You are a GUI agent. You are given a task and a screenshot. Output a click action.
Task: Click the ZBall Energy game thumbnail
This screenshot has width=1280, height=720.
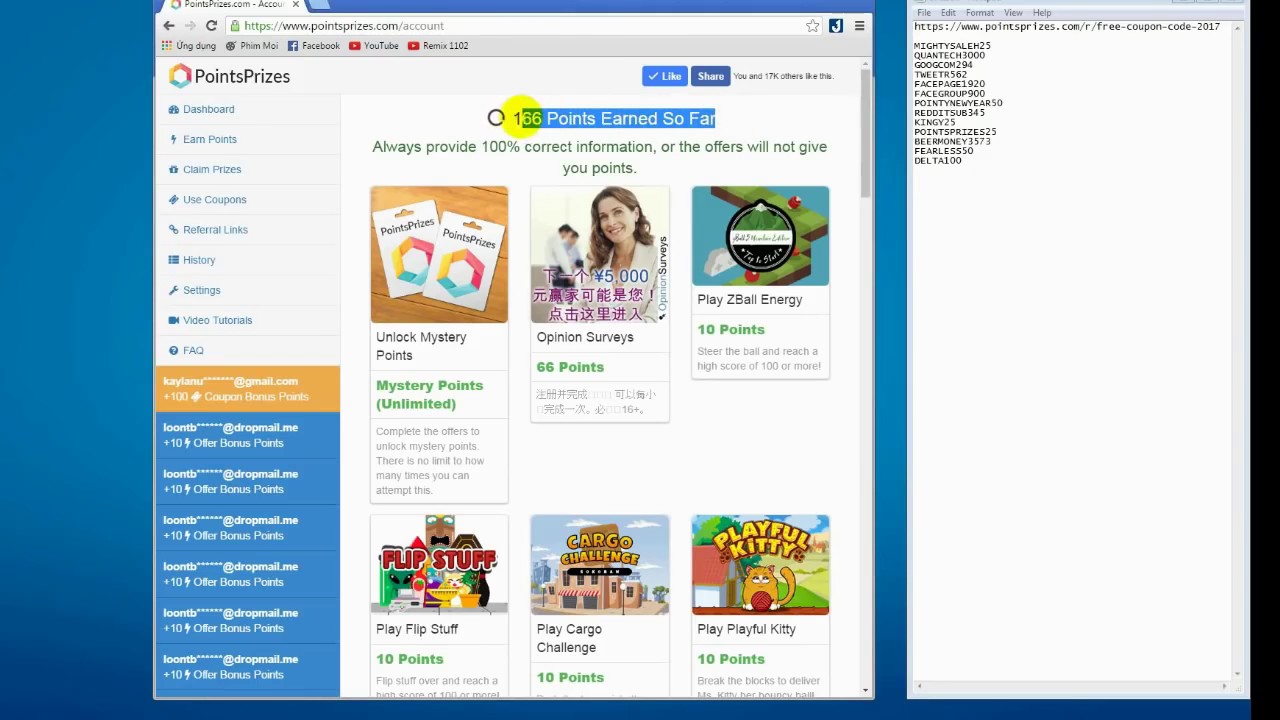click(760, 236)
